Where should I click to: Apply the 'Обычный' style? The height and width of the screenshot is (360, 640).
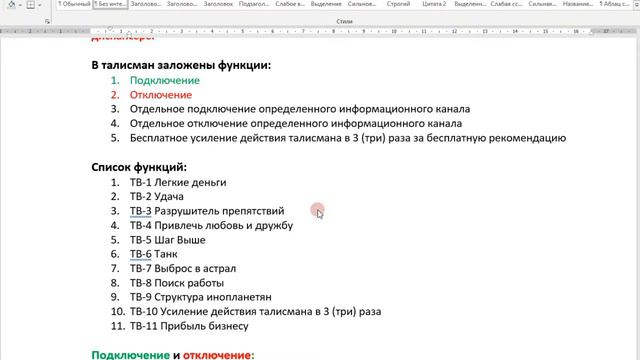pos(74,4)
